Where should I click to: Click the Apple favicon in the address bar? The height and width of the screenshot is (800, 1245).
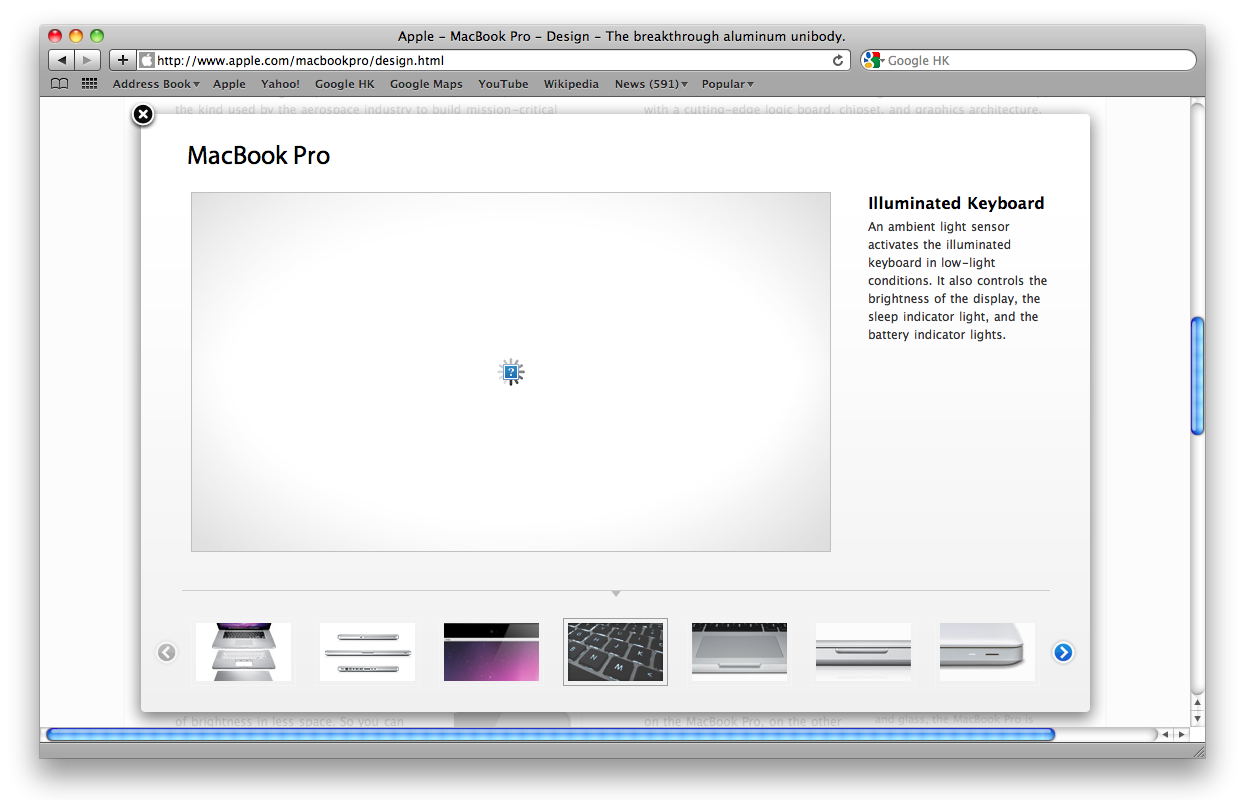click(x=147, y=60)
